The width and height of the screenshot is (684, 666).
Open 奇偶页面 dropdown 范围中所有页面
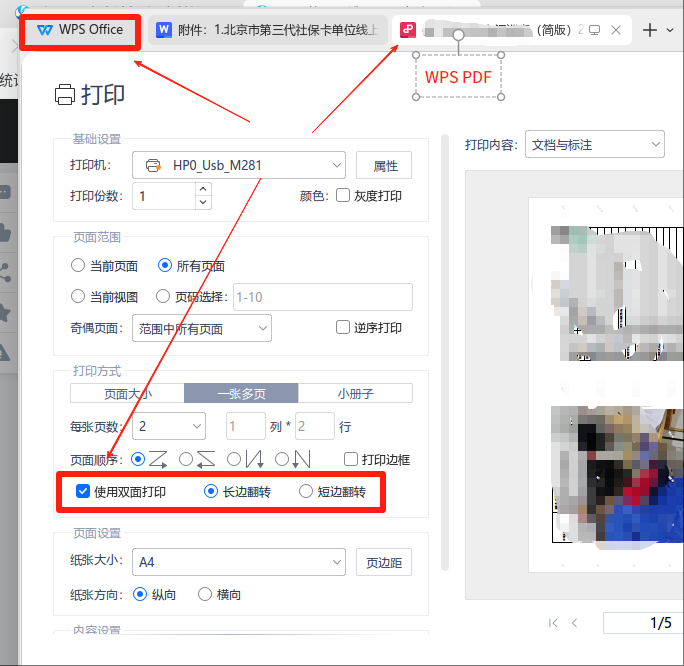click(202, 328)
